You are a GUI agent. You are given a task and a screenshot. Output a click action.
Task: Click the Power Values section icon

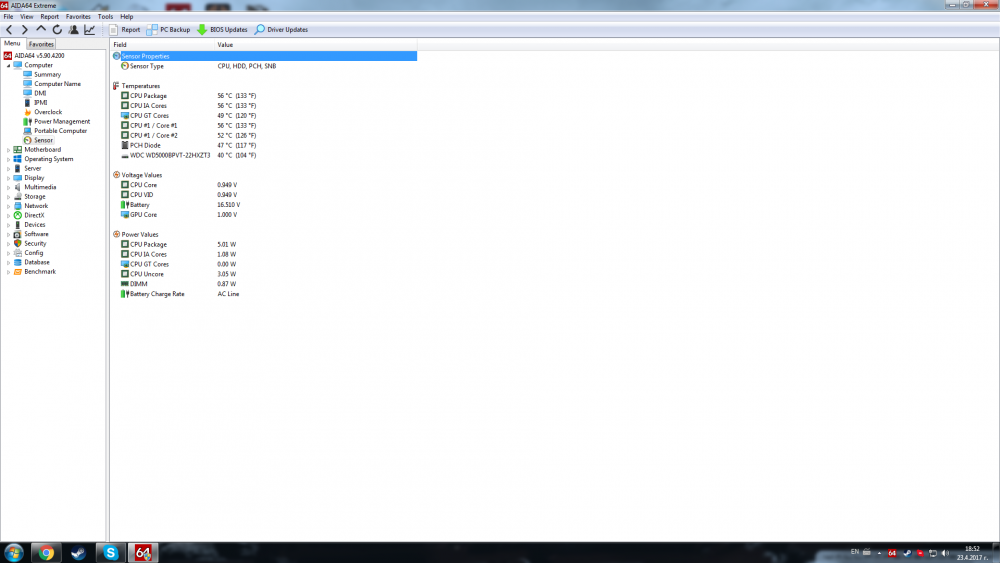point(116,234)
